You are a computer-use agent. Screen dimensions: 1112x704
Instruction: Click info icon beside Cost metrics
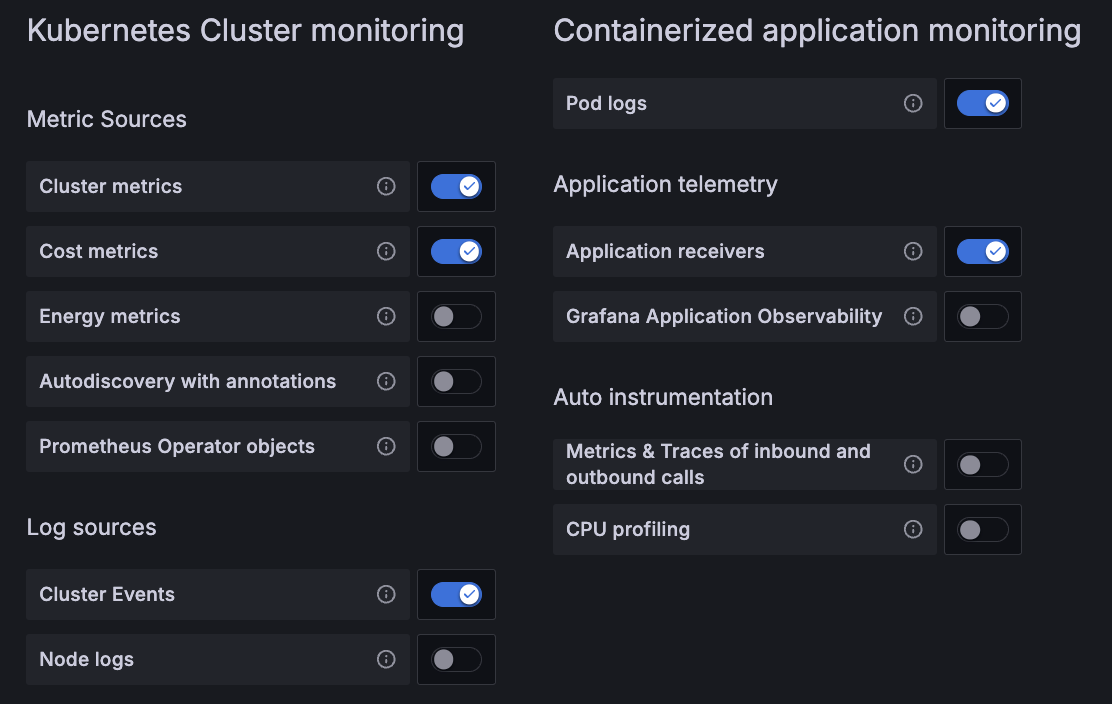point(386,251)
